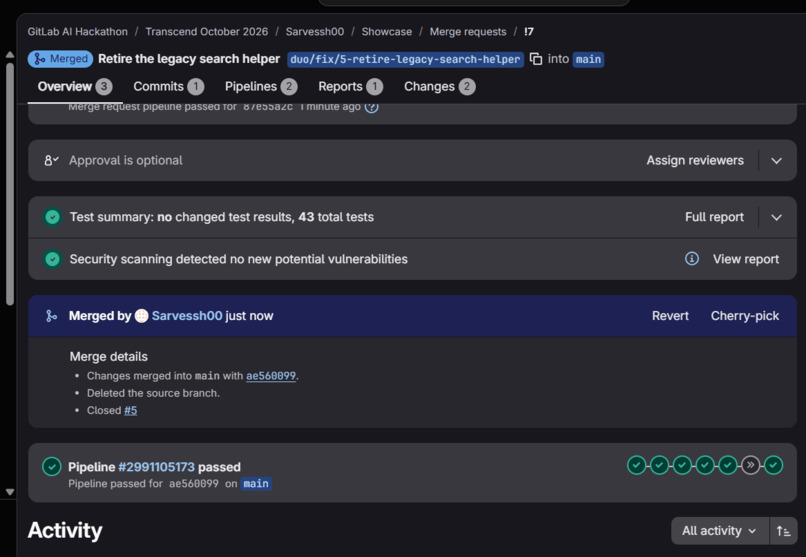Open the skipped pipeline stage icon

click(x=750, y=465)
